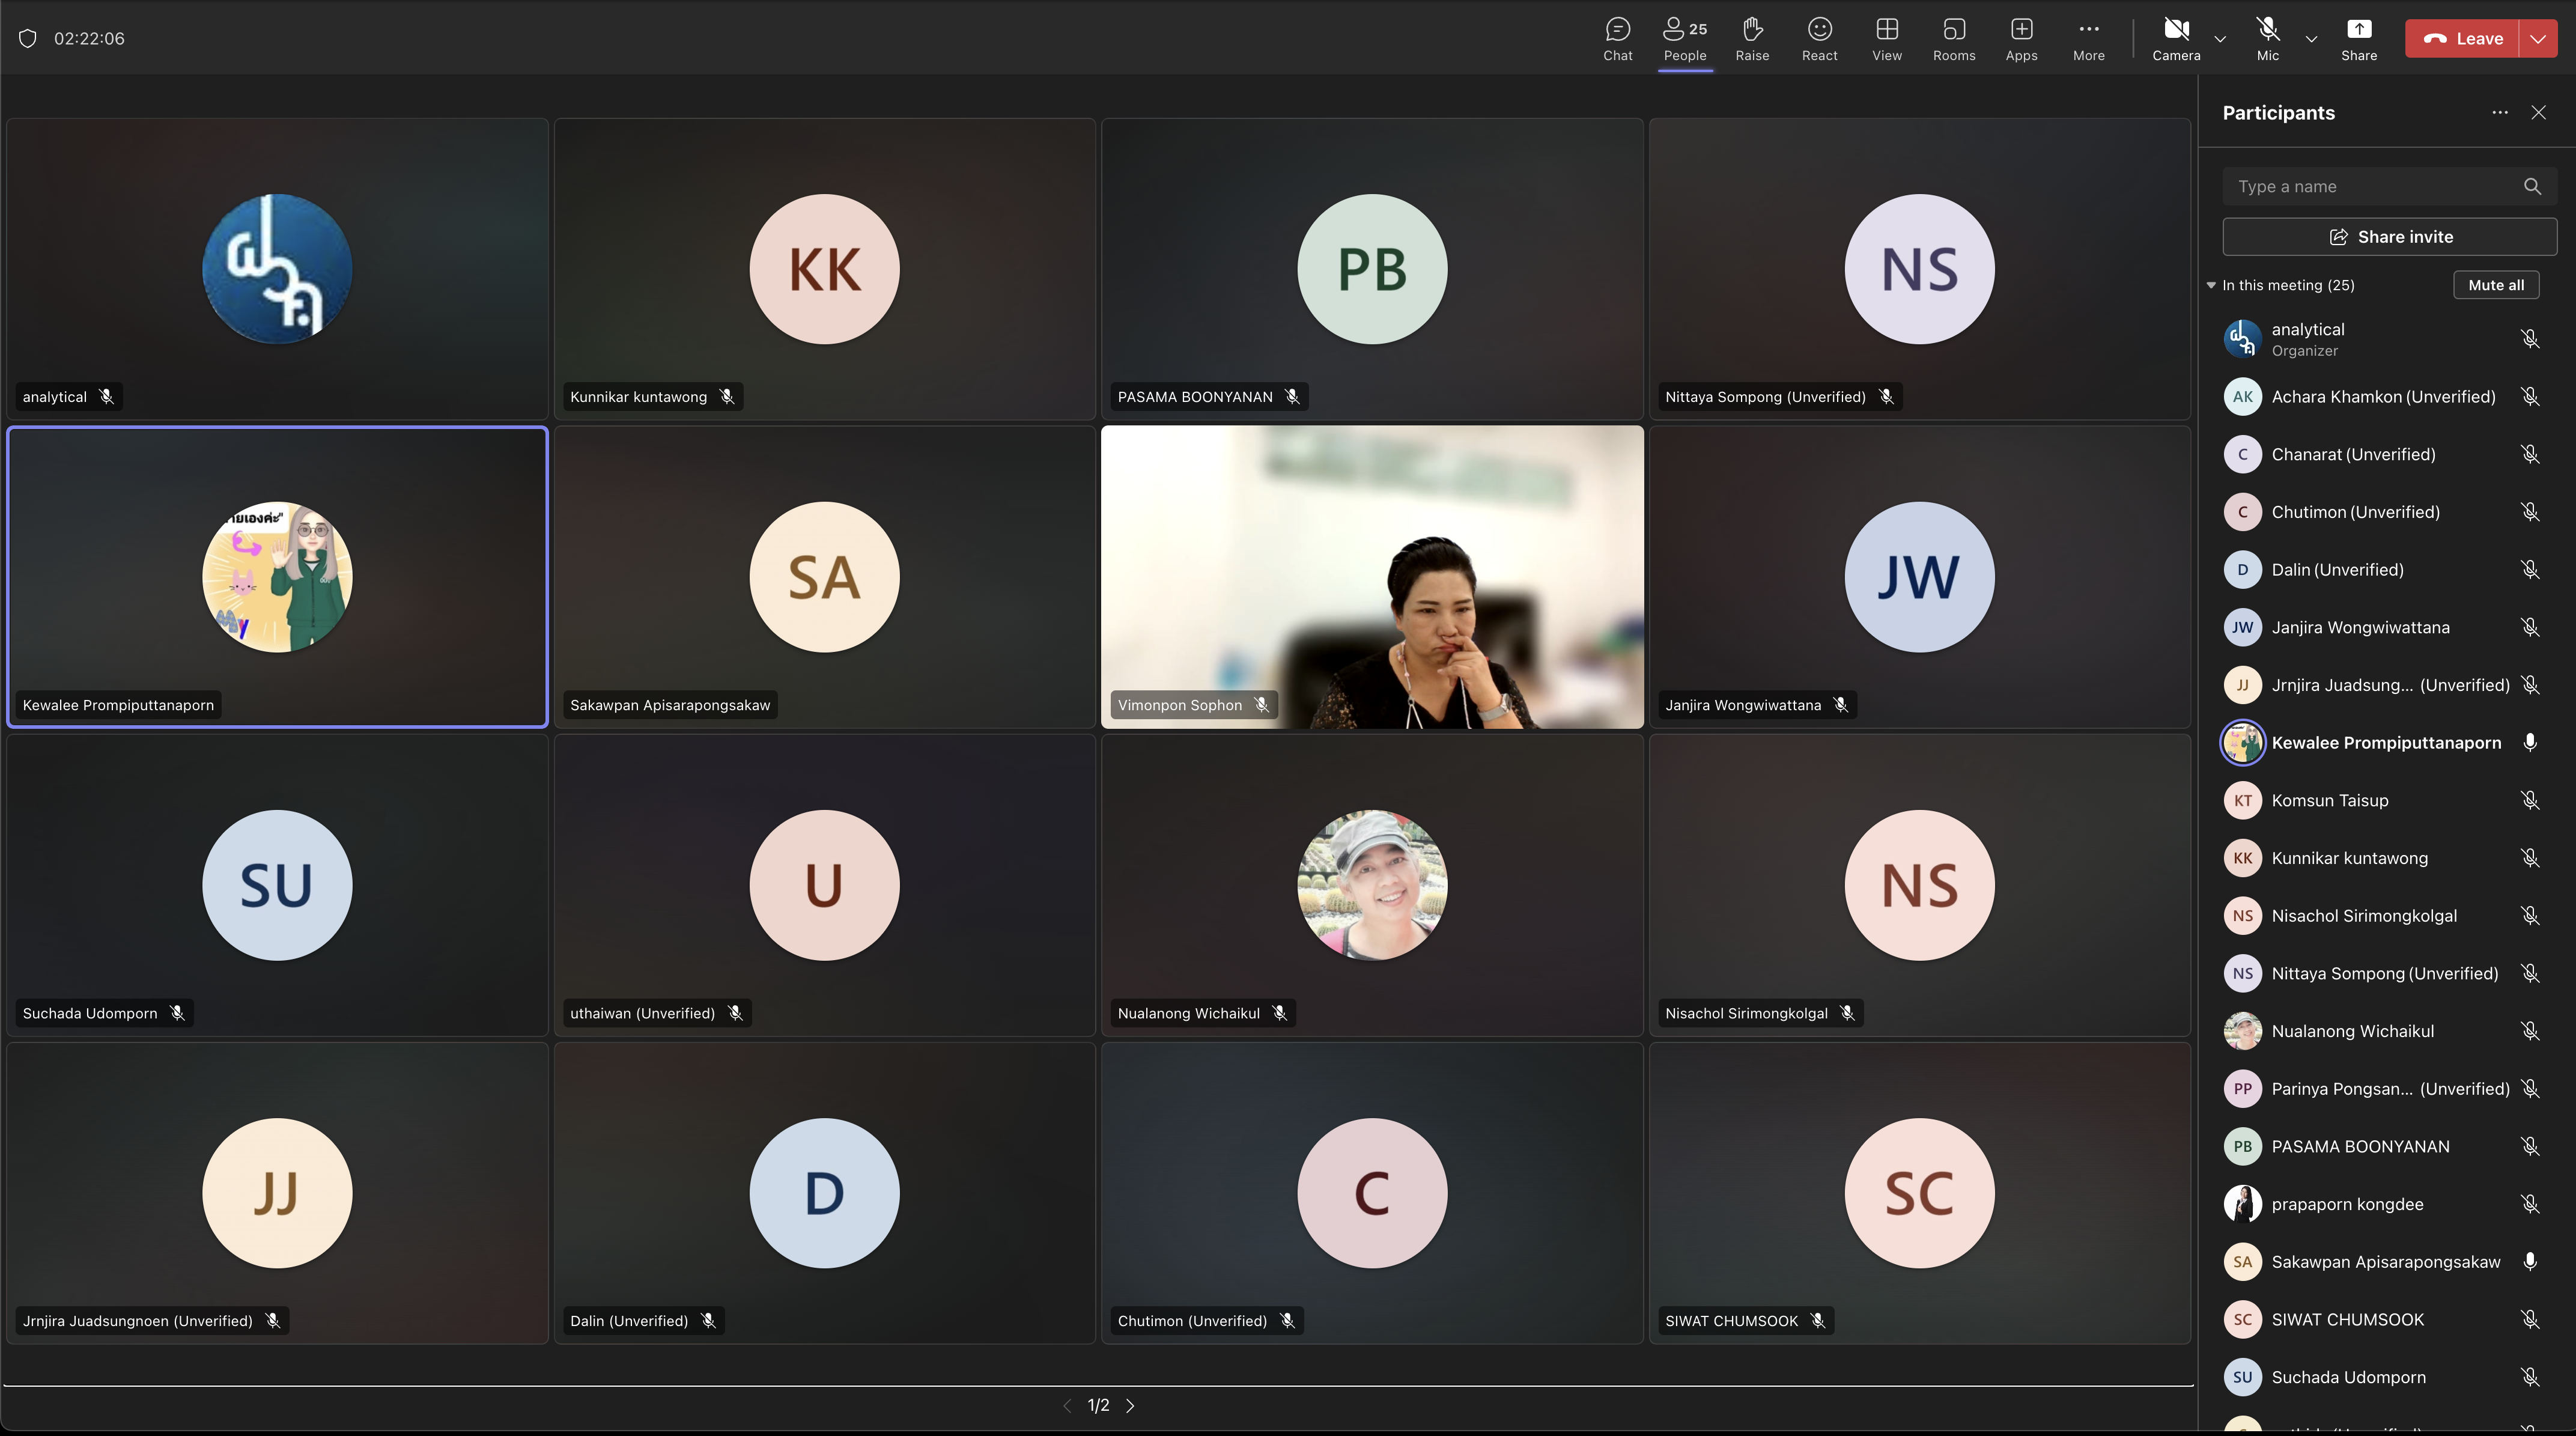Toggle the People tab
The height and width of the screenshot is (1436, 2576).
[1685, 38]
